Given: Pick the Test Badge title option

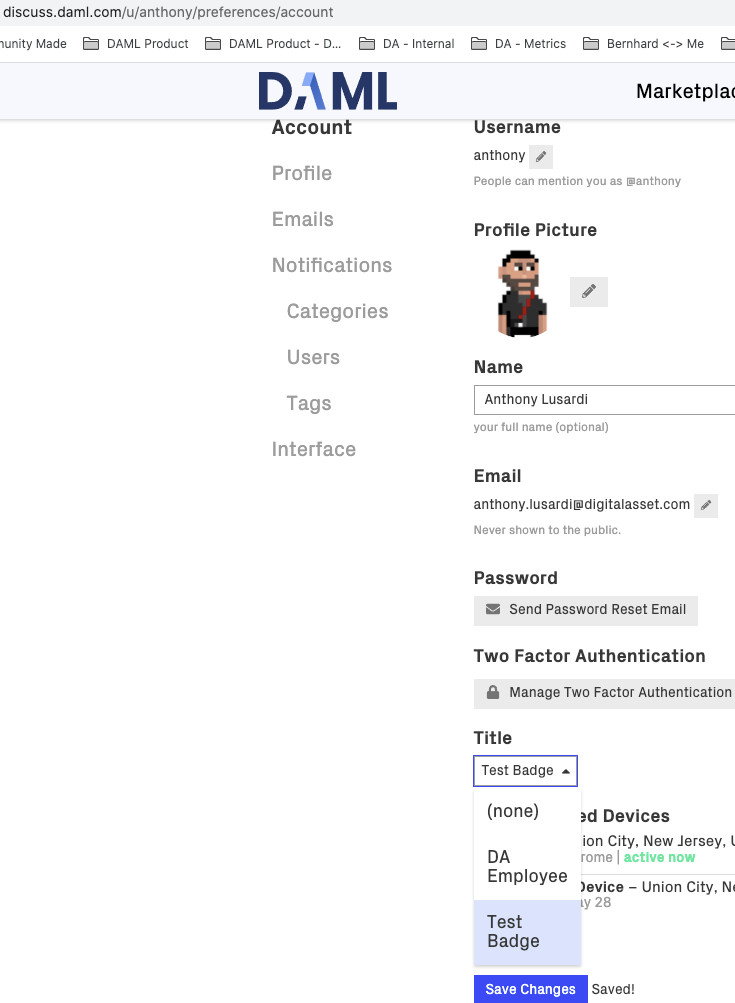Looking at the screenshot, I should (x=527, y=931).
